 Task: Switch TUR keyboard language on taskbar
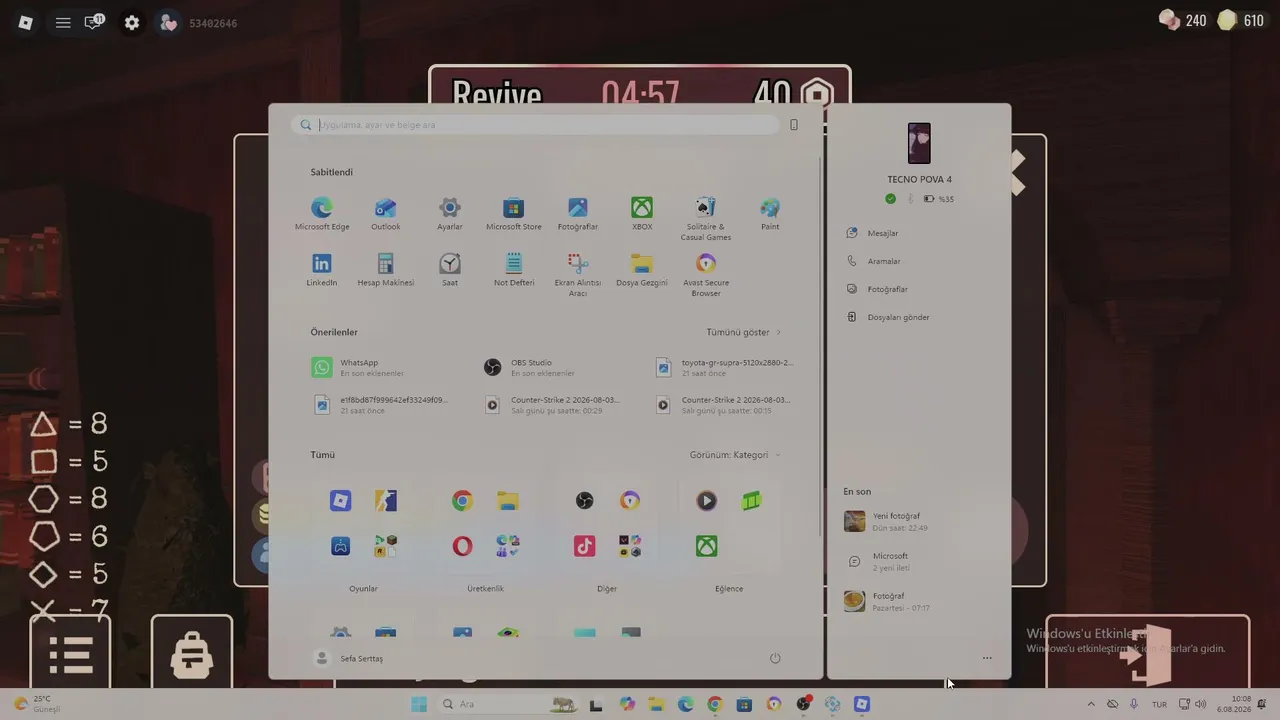click(x=1159, y=704)
